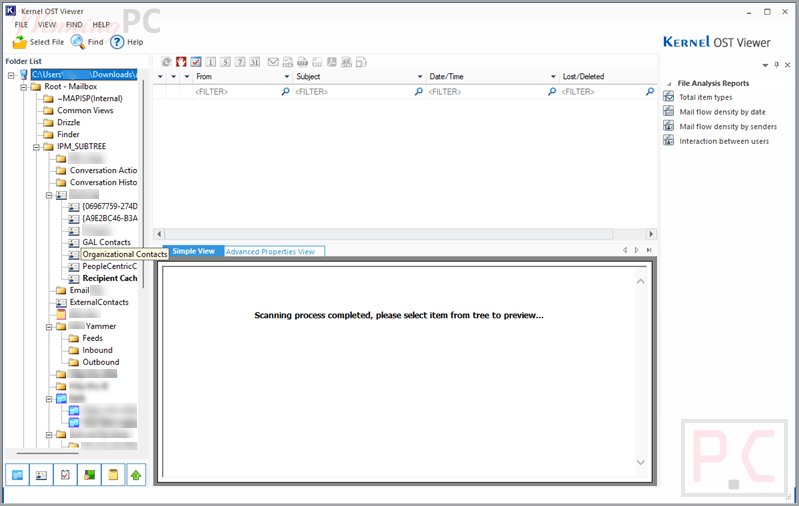Click the Subject filter input field

(354, 92)
